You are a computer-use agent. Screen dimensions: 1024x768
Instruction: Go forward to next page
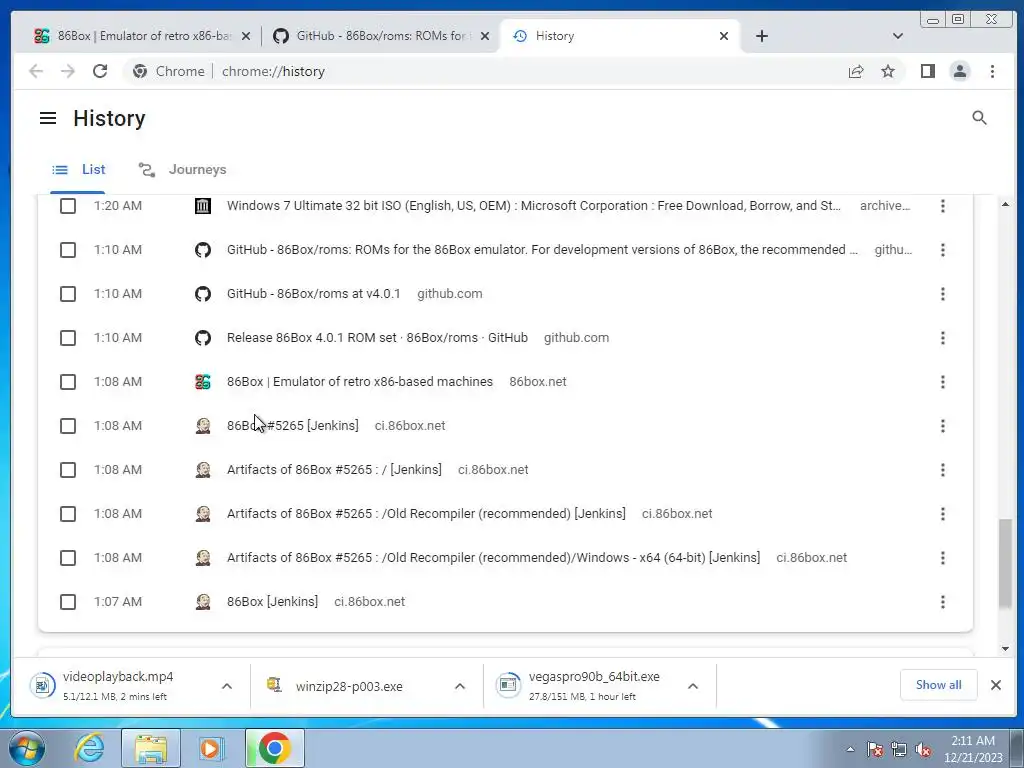pyautogui.click(x=68, y=71)
